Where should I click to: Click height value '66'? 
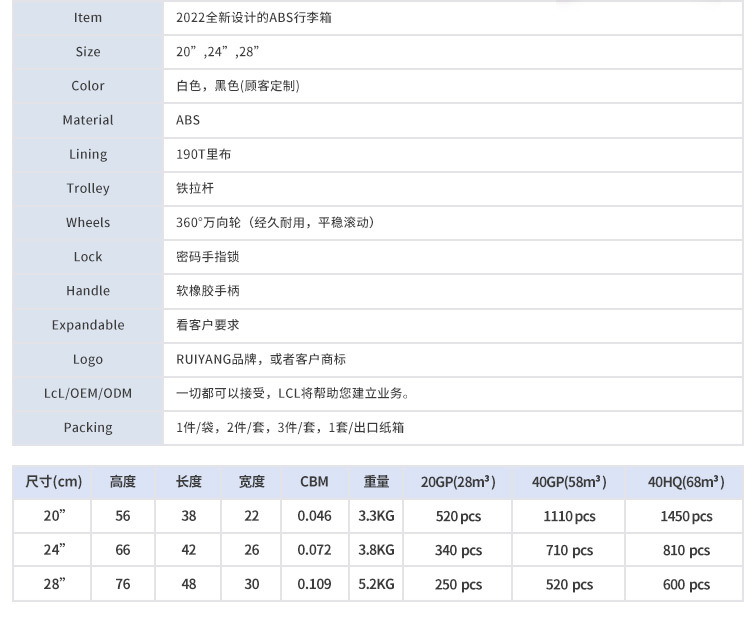[x=123, y=550]
